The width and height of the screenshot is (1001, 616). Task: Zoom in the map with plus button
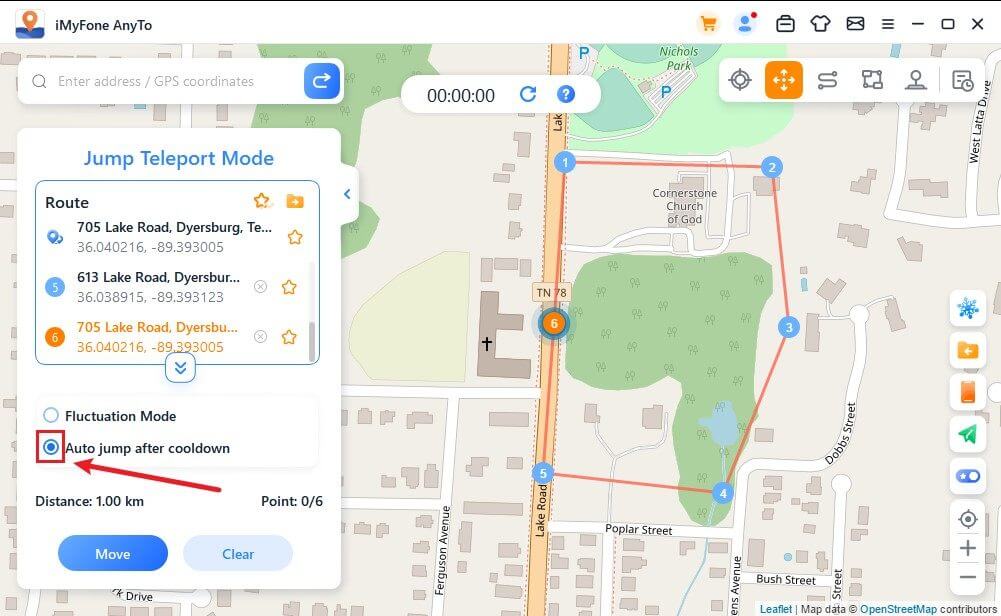coord(968,548)
